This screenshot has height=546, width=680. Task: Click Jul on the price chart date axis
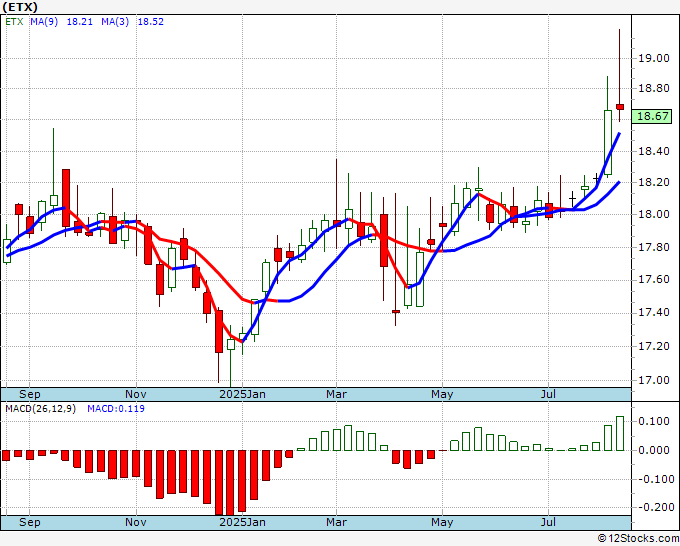coord(549,394)
